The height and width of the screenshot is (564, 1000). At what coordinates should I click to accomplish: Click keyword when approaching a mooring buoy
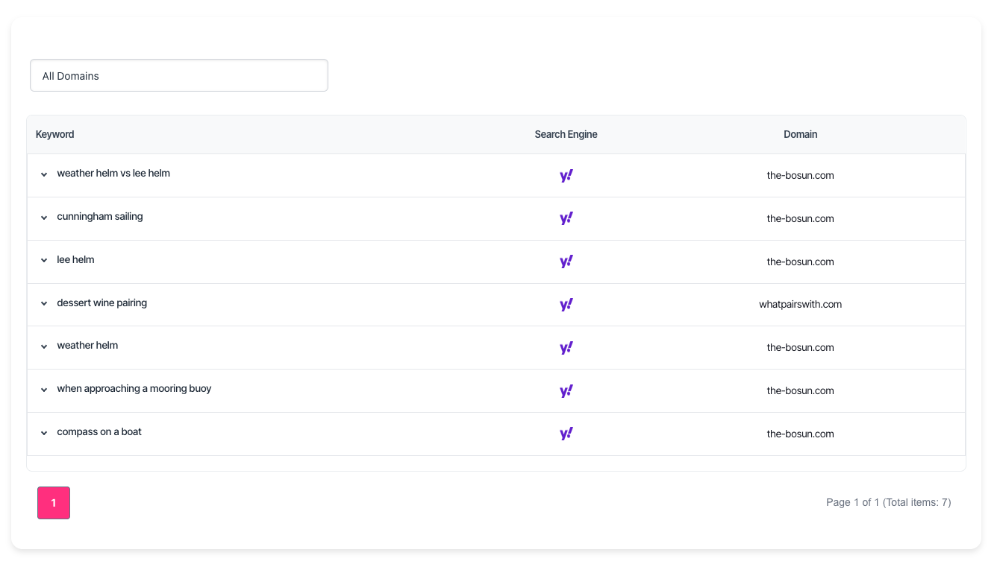[x=134, y=389]
